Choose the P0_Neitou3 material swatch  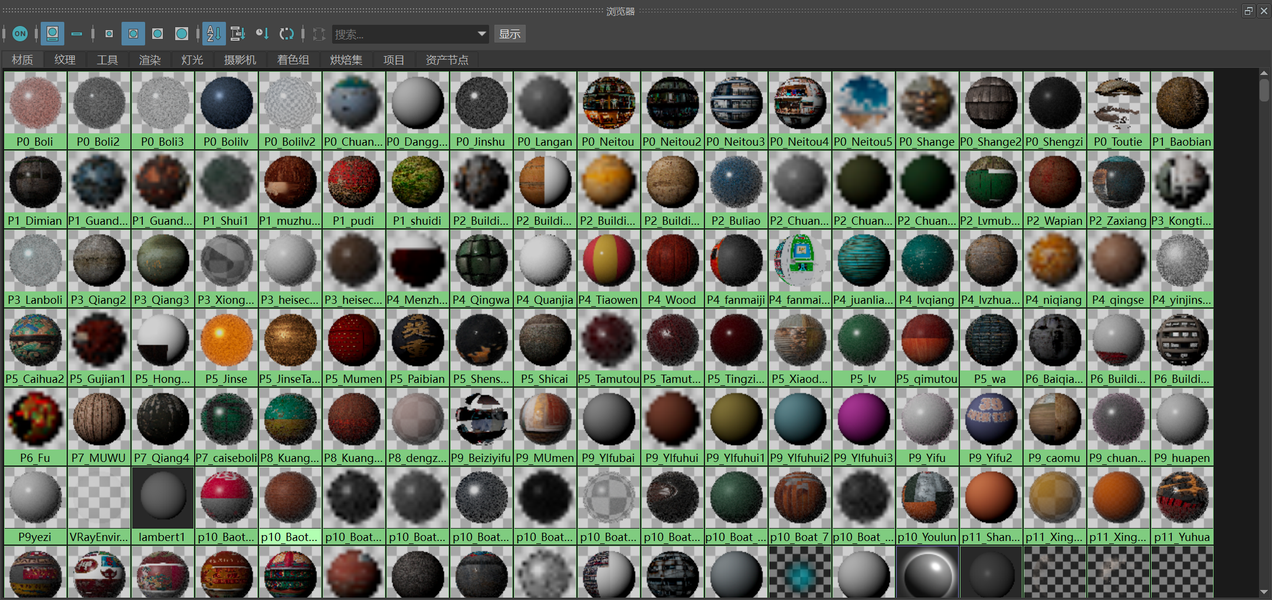click(x=736, y=110)
